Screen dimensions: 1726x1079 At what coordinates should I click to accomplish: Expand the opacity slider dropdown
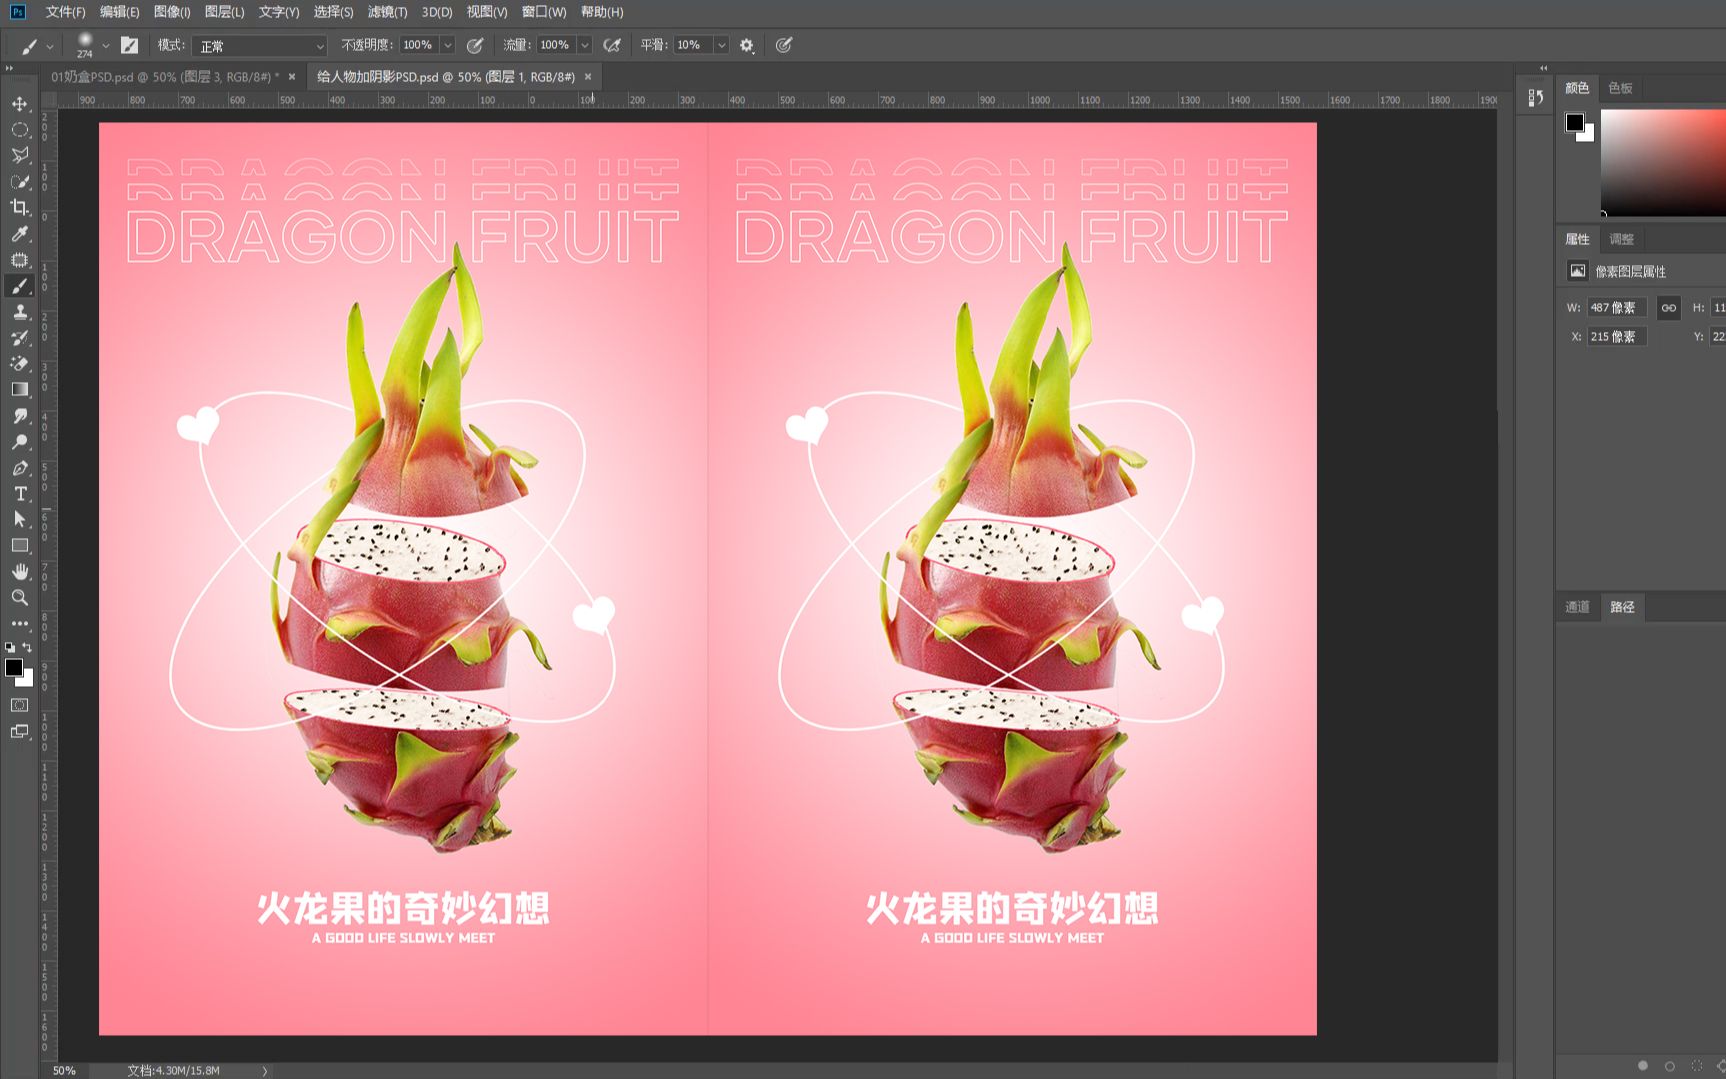pyautogui.click(x=448, y=45)
